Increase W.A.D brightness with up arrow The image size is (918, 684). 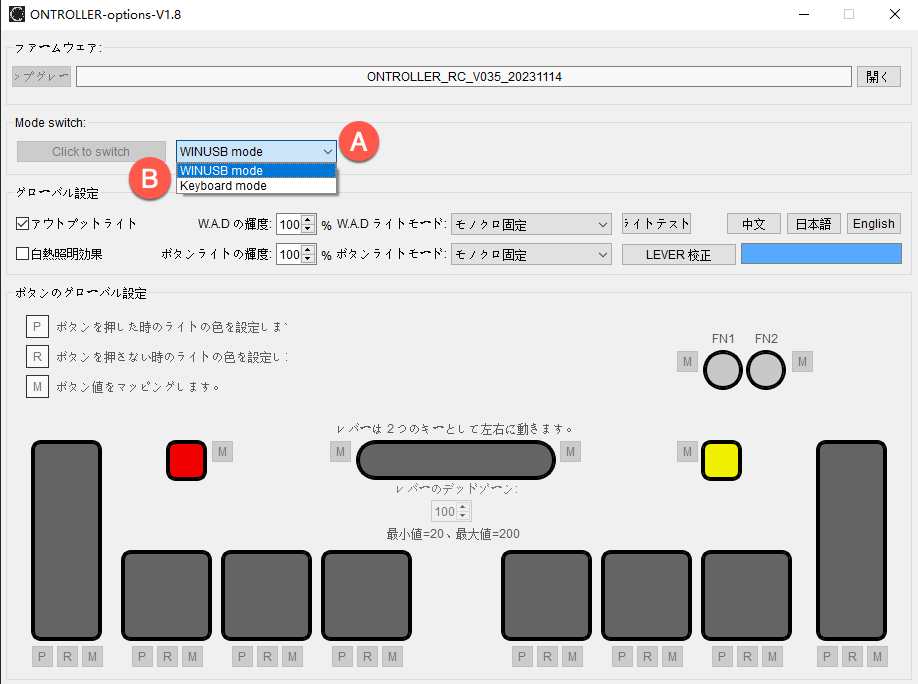click(309, 220)
